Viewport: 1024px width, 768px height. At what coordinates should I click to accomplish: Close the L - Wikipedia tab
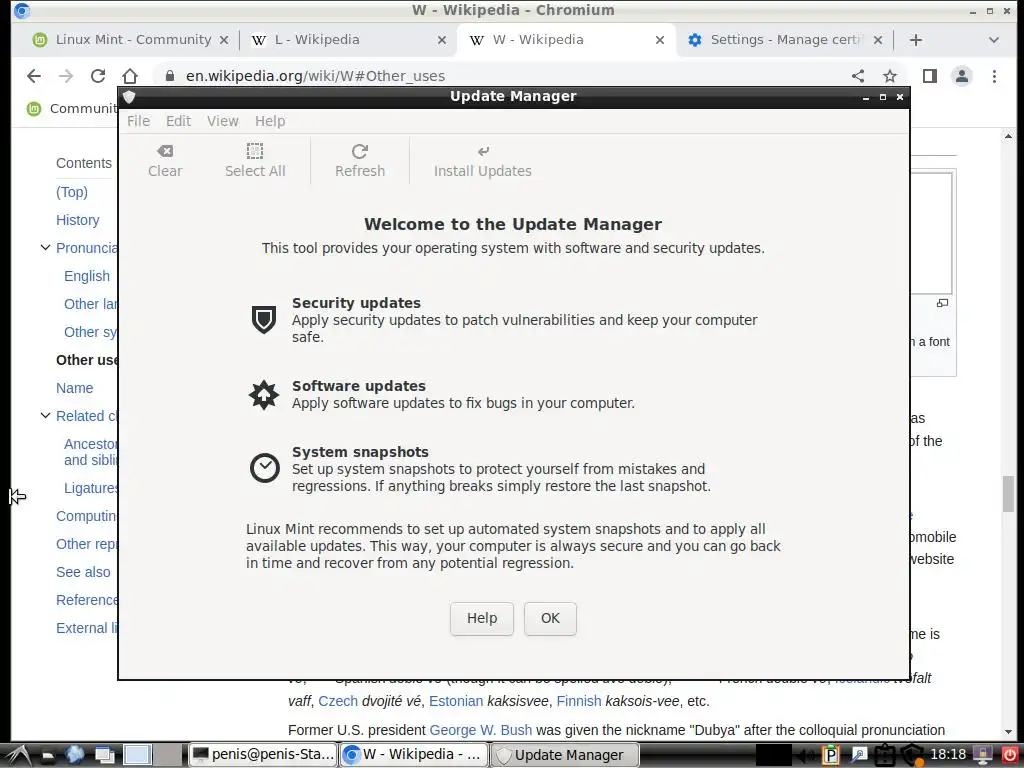441,40
